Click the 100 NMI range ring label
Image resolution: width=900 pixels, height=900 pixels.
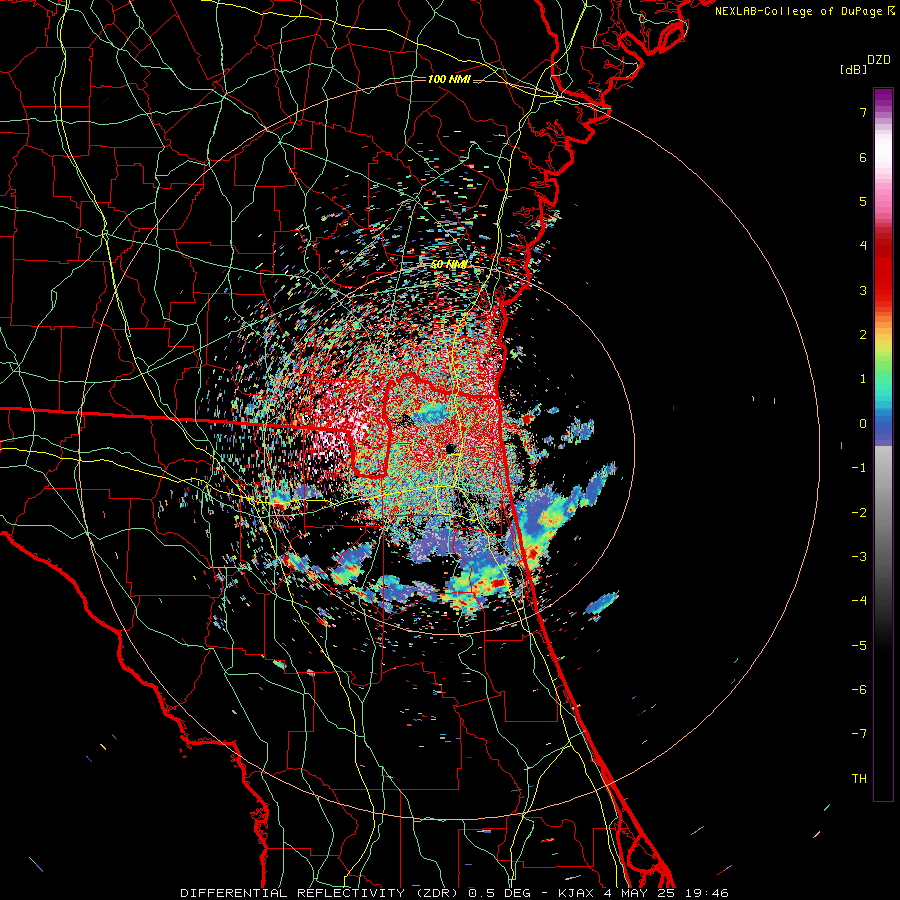pyautogui.click(x=449, y=79)
